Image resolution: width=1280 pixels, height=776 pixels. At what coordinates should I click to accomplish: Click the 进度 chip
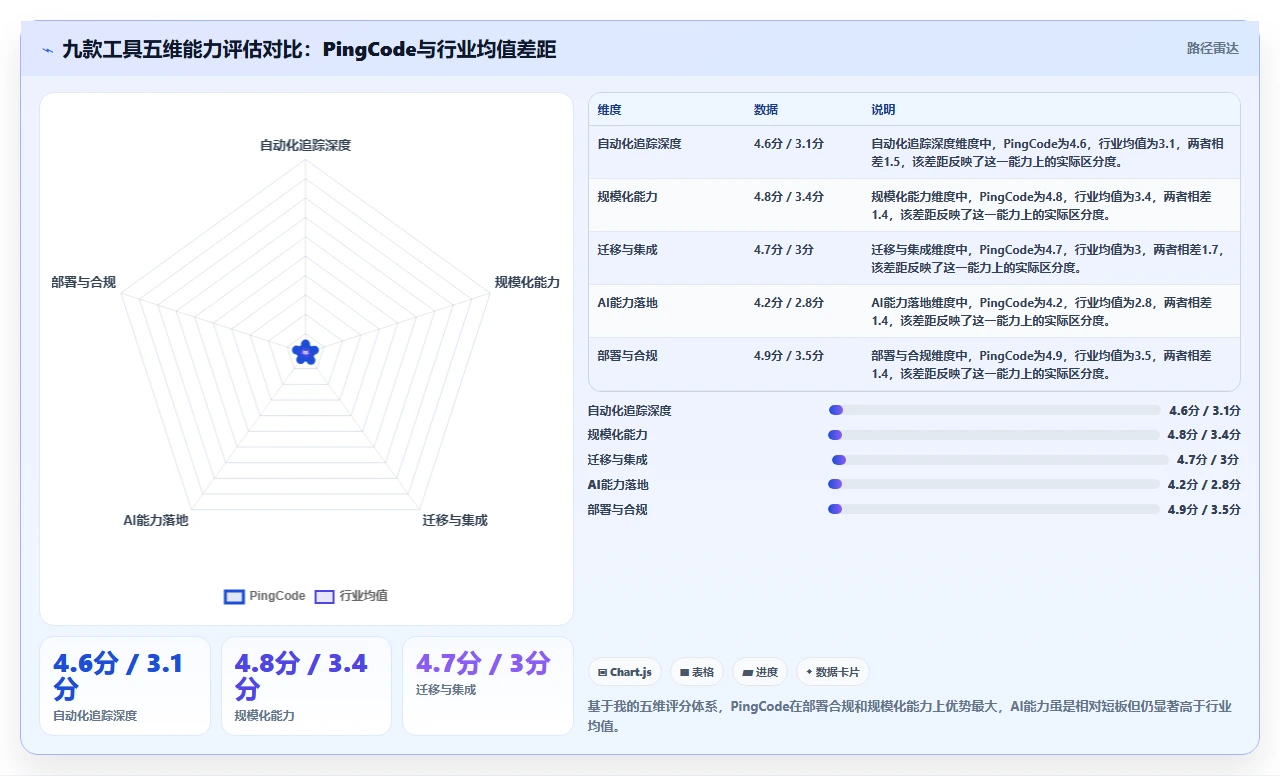[x=760, y=672]
